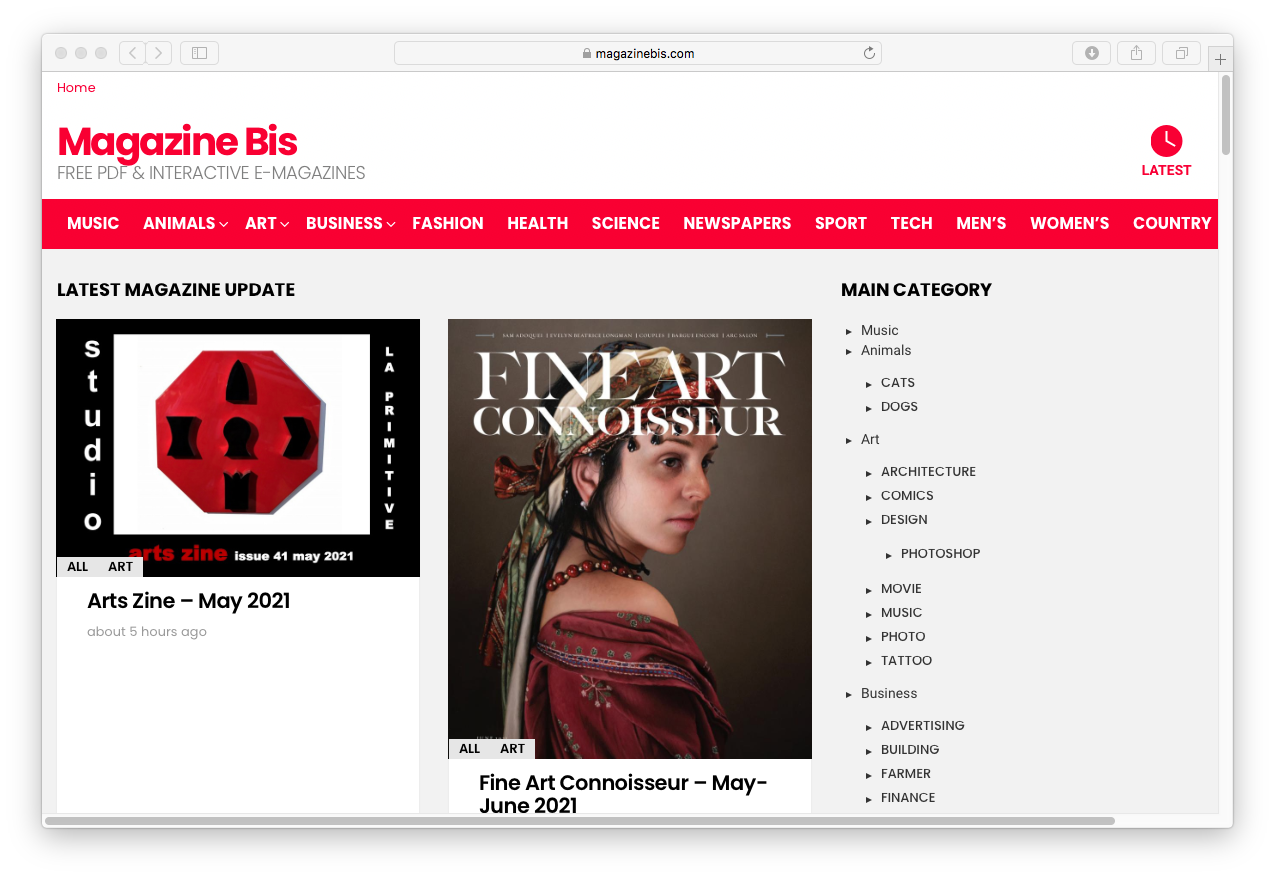Click the Share toolbar icon
This screenshot has height=878, width=1275.
coord(1136,53)
